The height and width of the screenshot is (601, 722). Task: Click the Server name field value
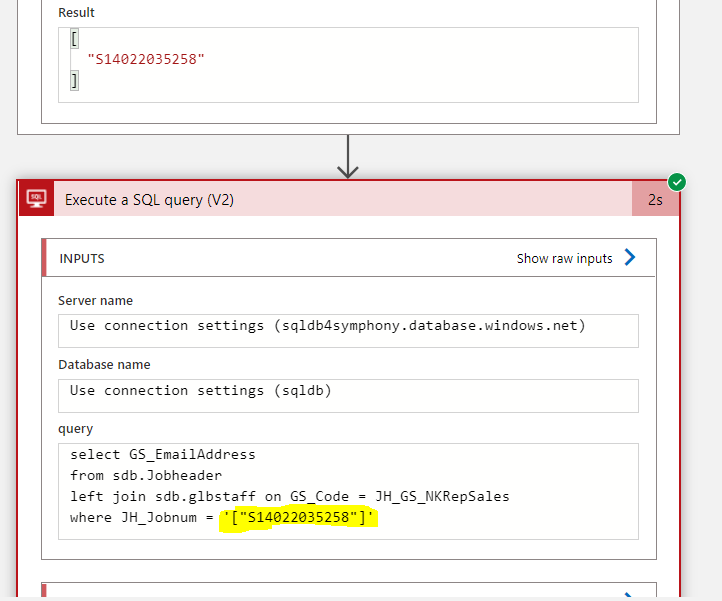pyautogui.click(x=348, y=331)
